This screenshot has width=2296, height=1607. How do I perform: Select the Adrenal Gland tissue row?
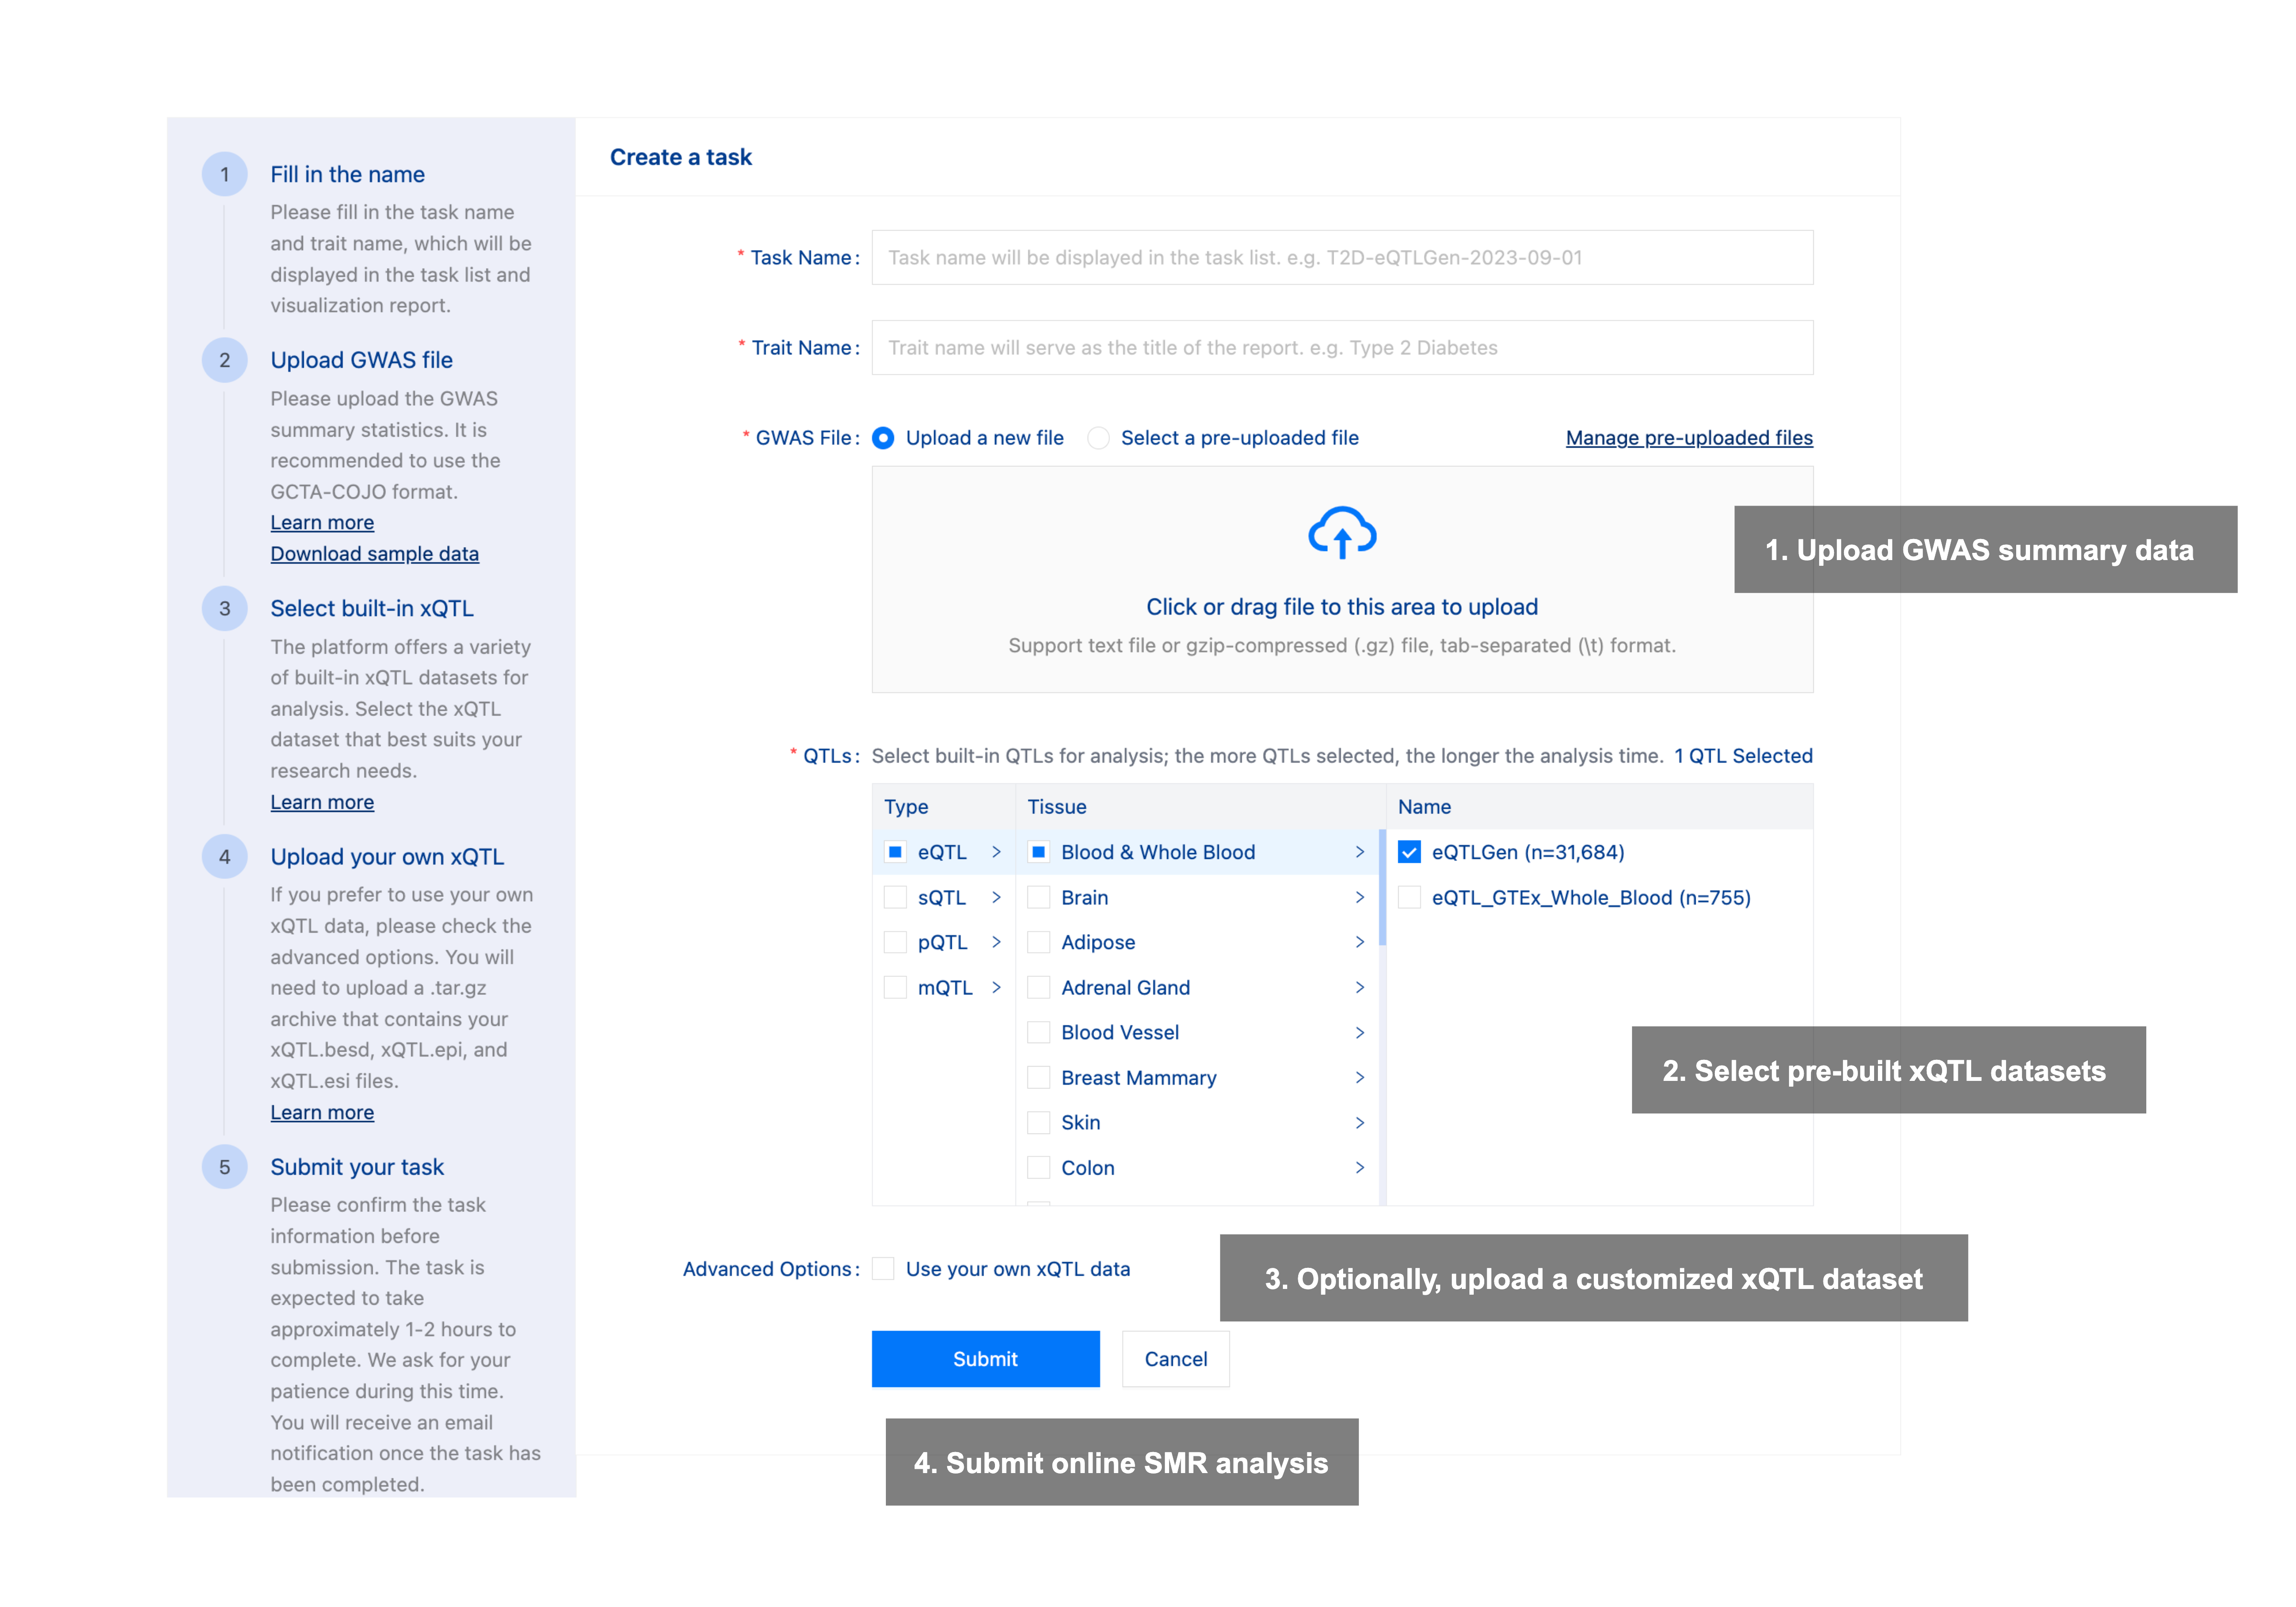(1125, 987)
